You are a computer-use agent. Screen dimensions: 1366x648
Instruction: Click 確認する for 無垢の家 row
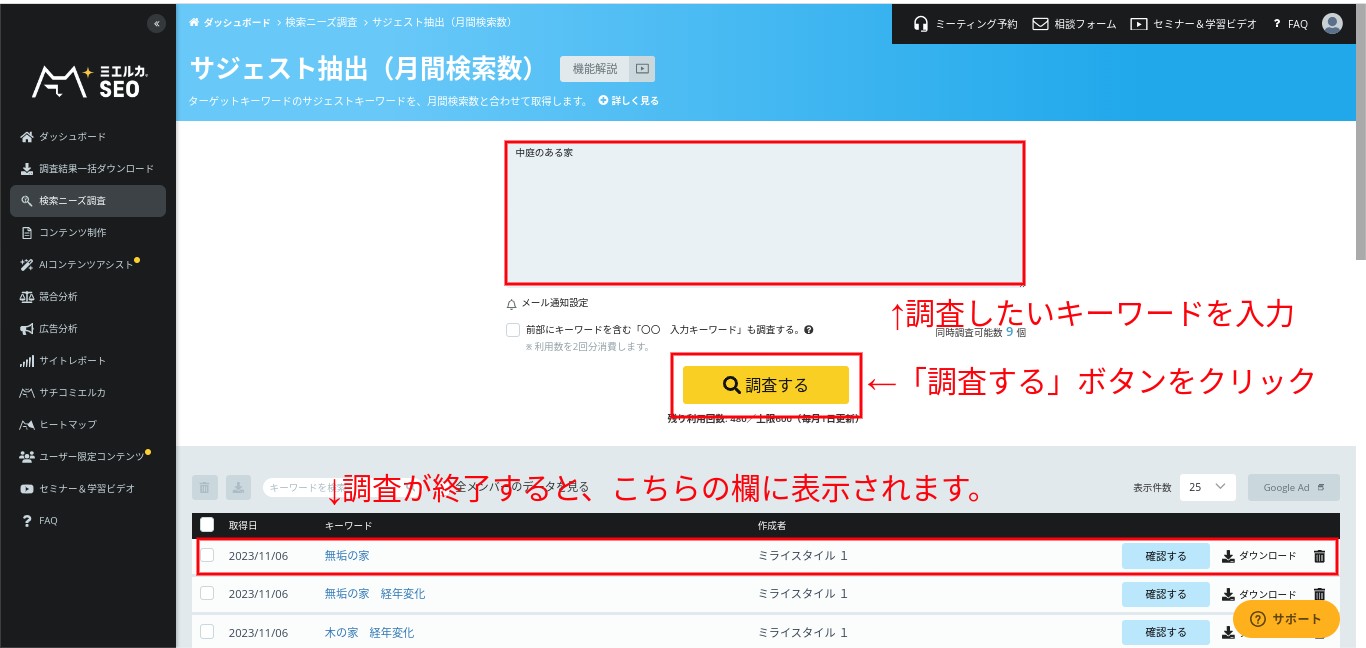click(x=1165, y=556)
